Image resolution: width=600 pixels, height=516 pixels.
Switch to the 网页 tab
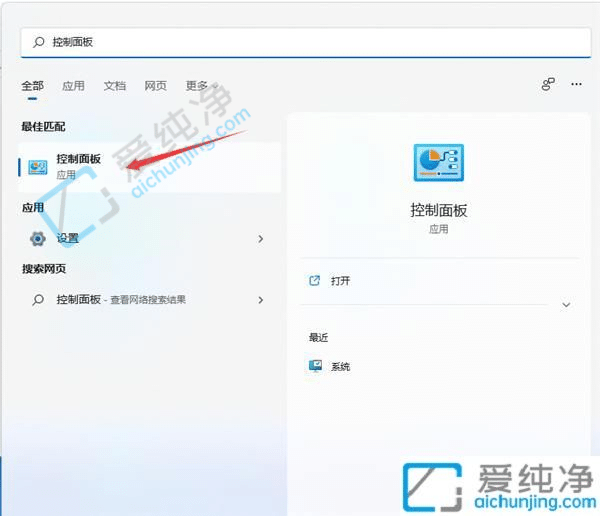pyautogui.click(x=155, y=86)
